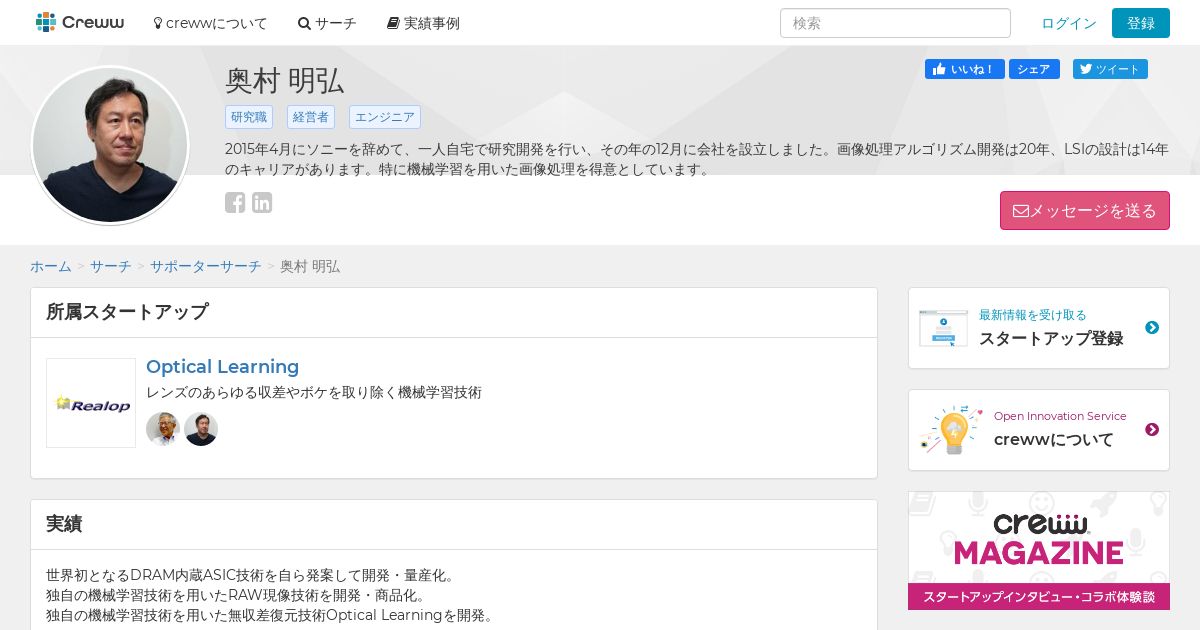Click arrow icon on Open Innovation Service card
1200x630 pixels.
pyautogui.click(x=1152, y=430)
